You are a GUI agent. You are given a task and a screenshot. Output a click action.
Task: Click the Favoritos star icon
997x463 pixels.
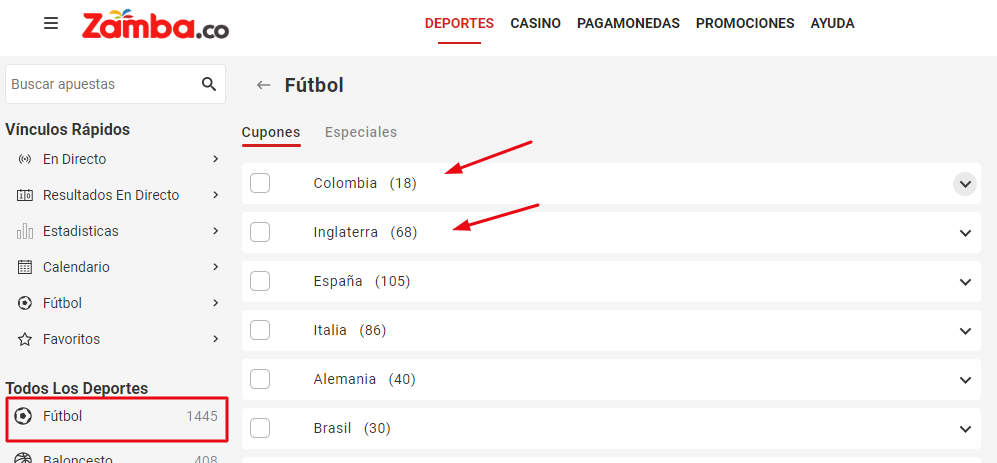tap(25, 339)
